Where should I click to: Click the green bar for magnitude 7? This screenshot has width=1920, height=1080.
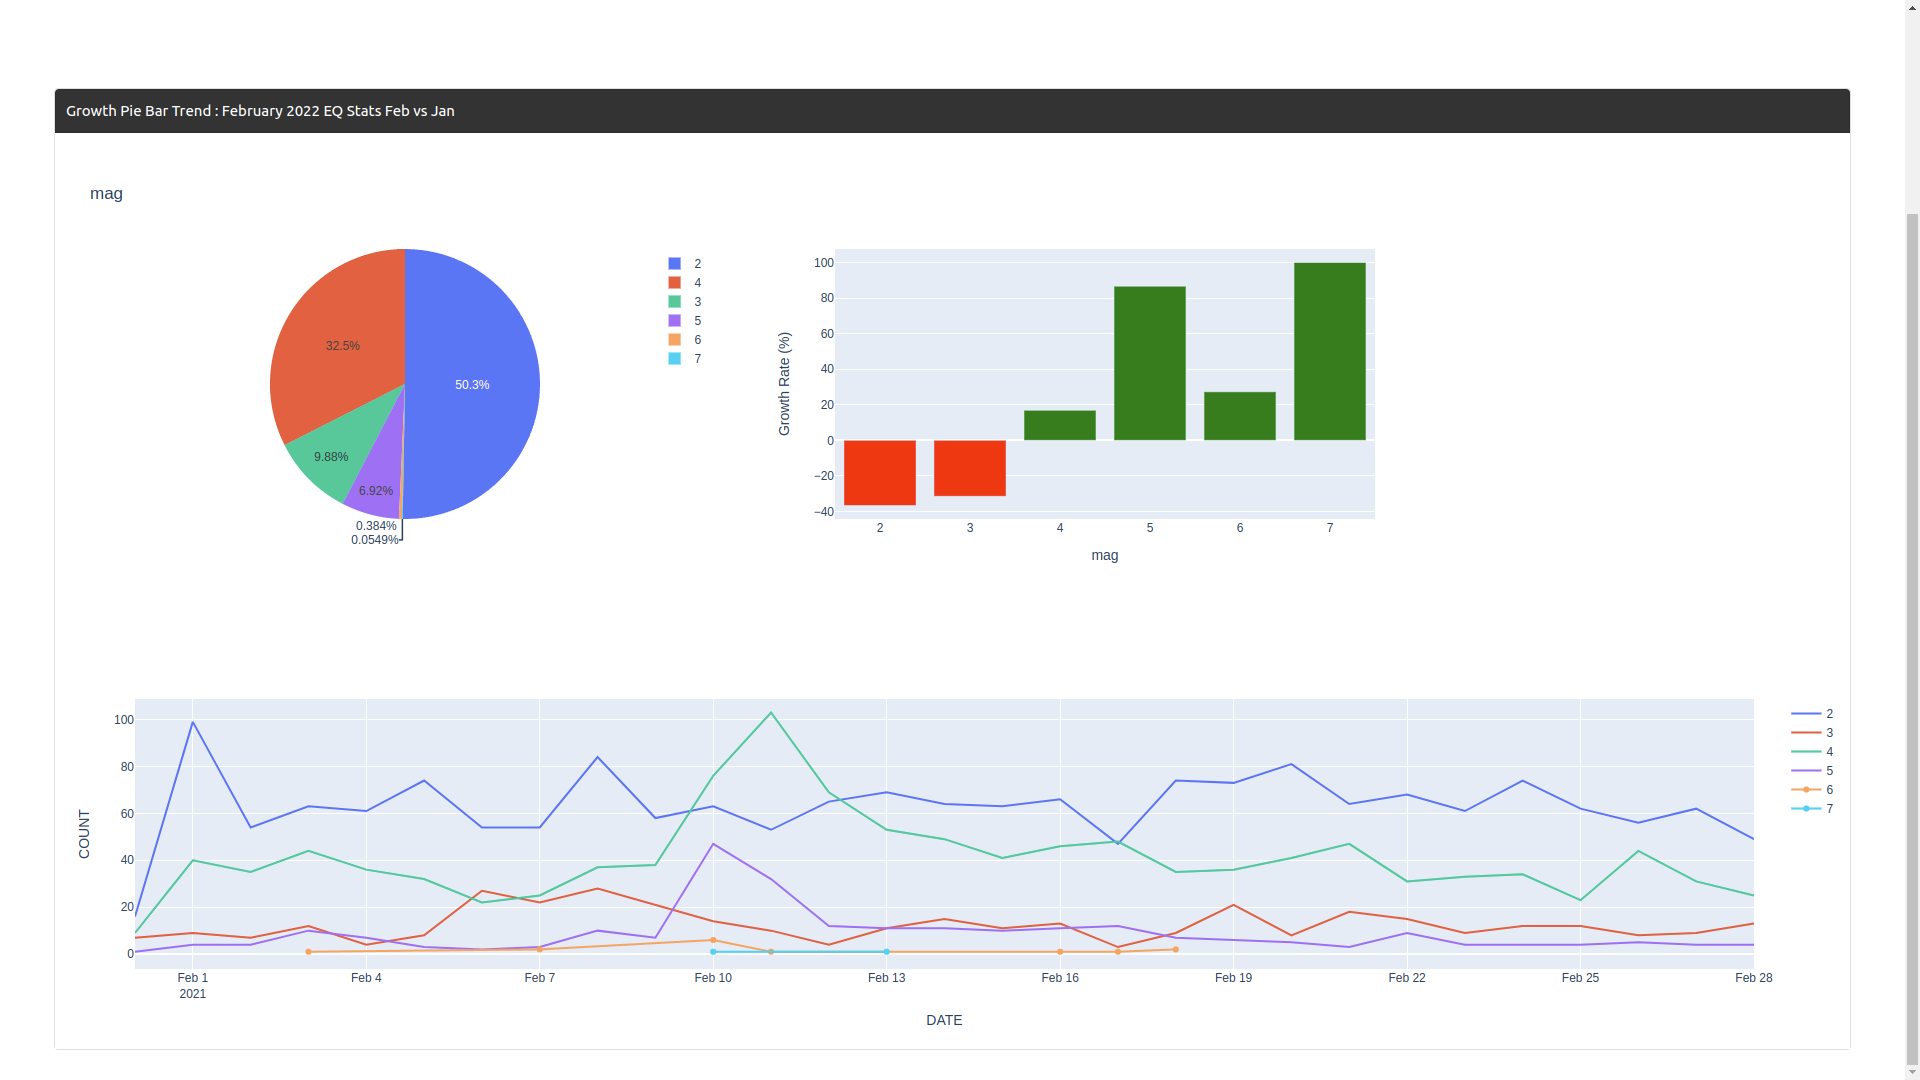pos(1329,351)
